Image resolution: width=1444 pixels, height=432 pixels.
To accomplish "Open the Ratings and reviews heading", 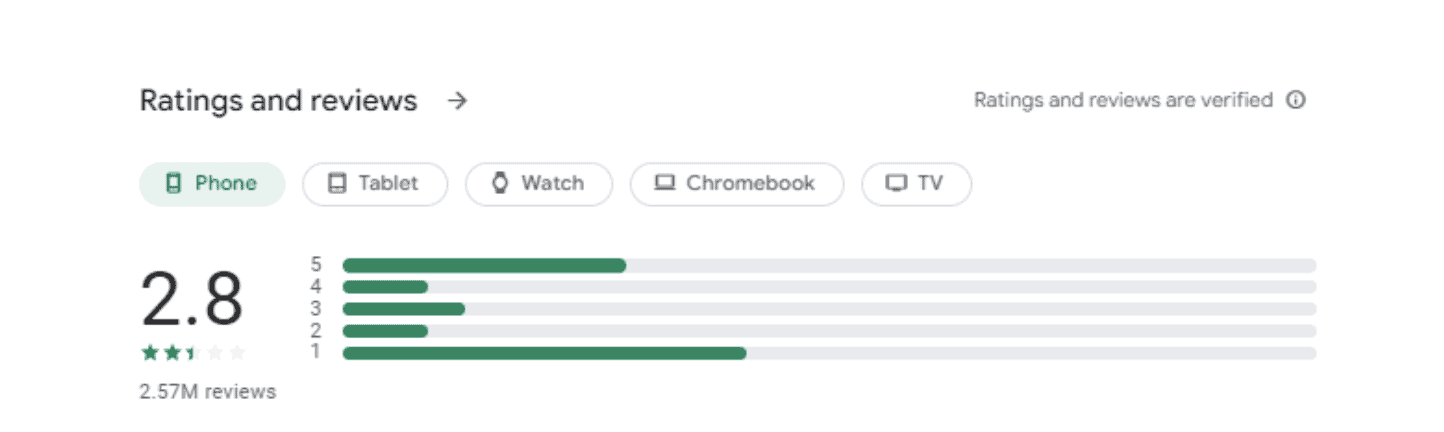I will point(278,101).
